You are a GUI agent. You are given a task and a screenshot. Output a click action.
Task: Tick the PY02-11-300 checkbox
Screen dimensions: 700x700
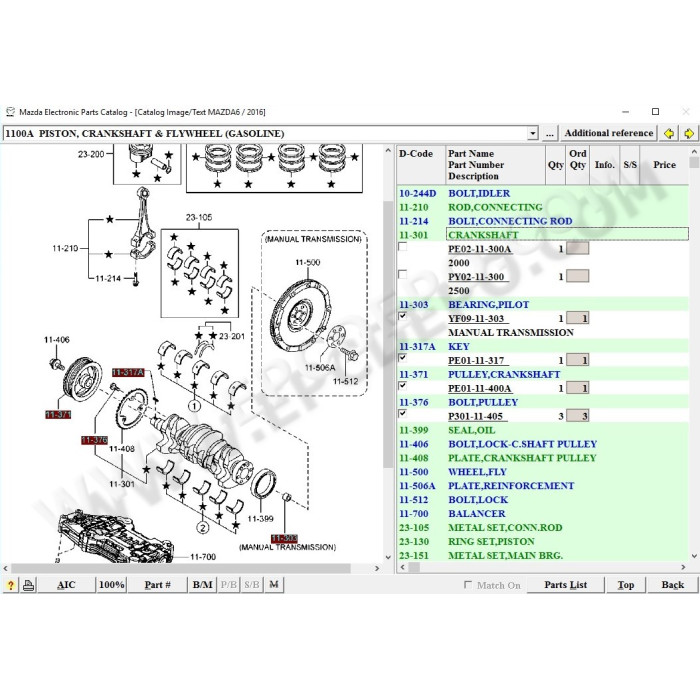tap(402, 274)
